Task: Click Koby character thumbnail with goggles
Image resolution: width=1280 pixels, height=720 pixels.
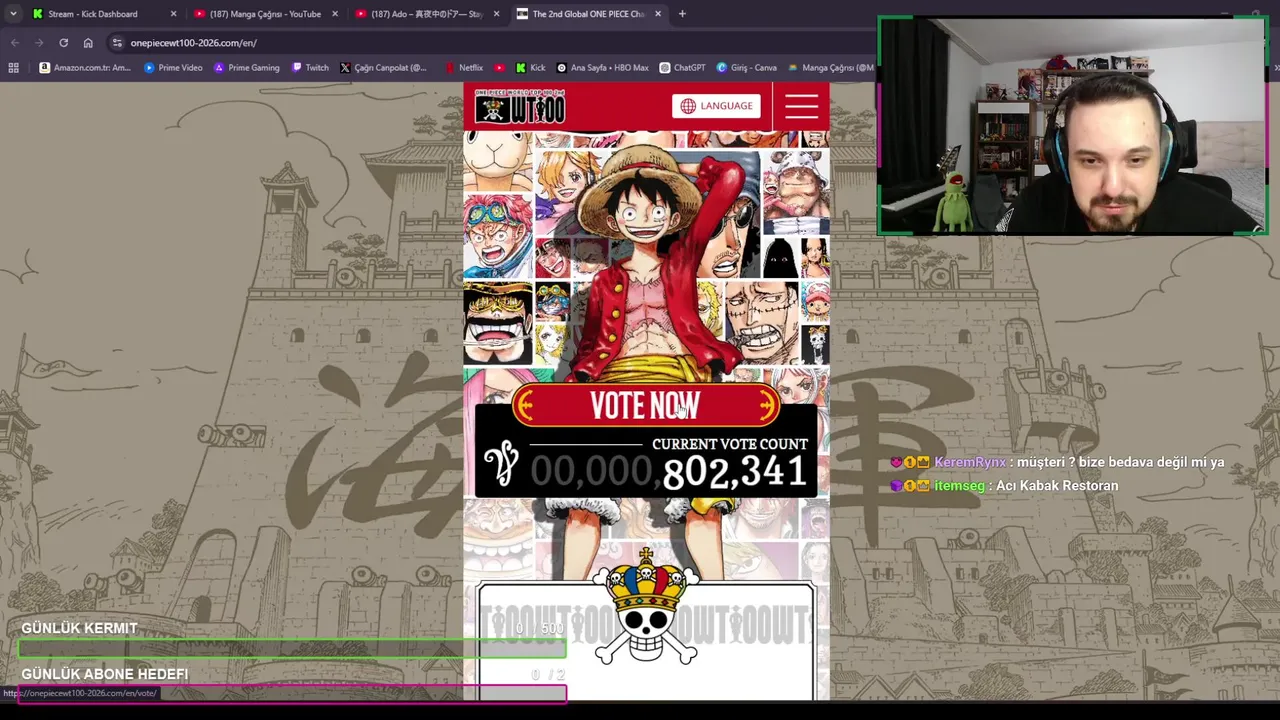Action: point(498,237)
